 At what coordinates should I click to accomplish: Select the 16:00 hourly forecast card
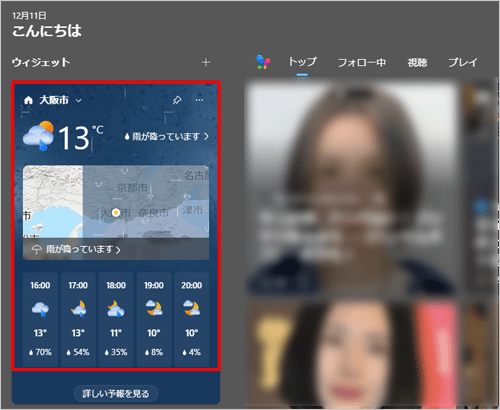(40, 319)
